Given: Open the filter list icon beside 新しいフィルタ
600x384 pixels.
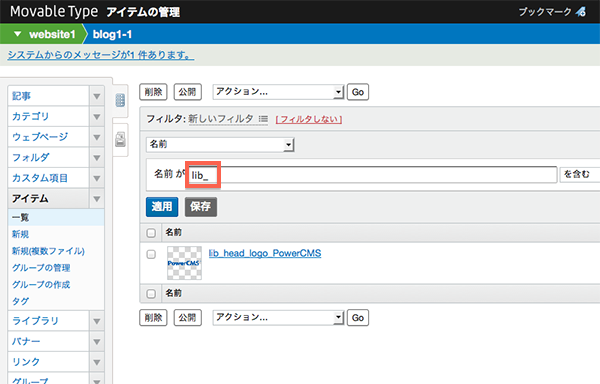Looking at the screenshot, I should [263, 119].
